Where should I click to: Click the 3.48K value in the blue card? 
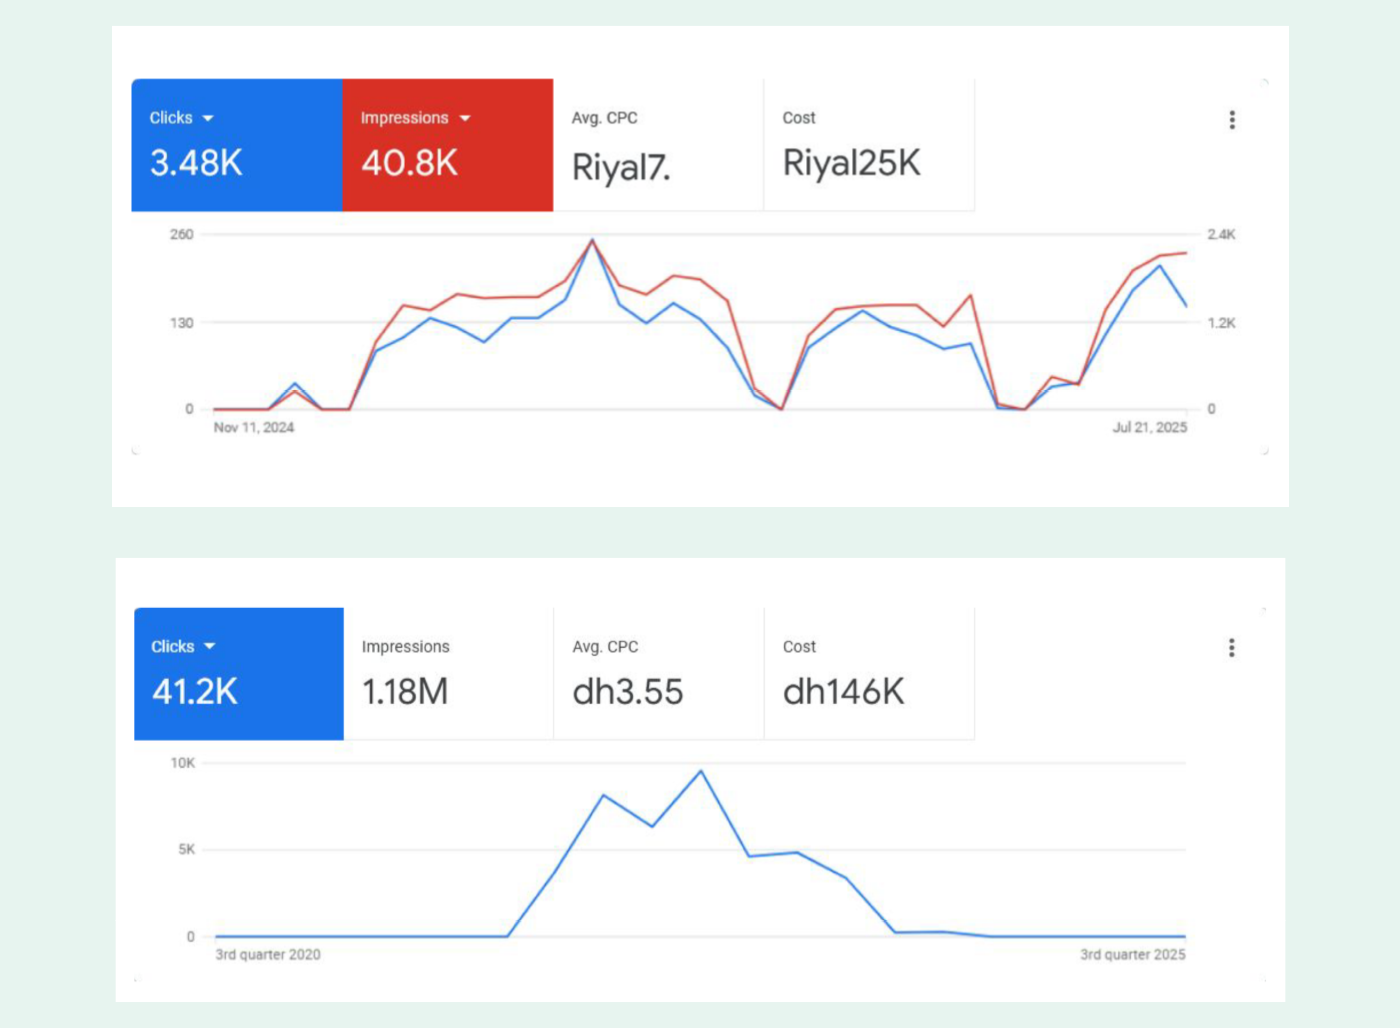coord(196,163)
